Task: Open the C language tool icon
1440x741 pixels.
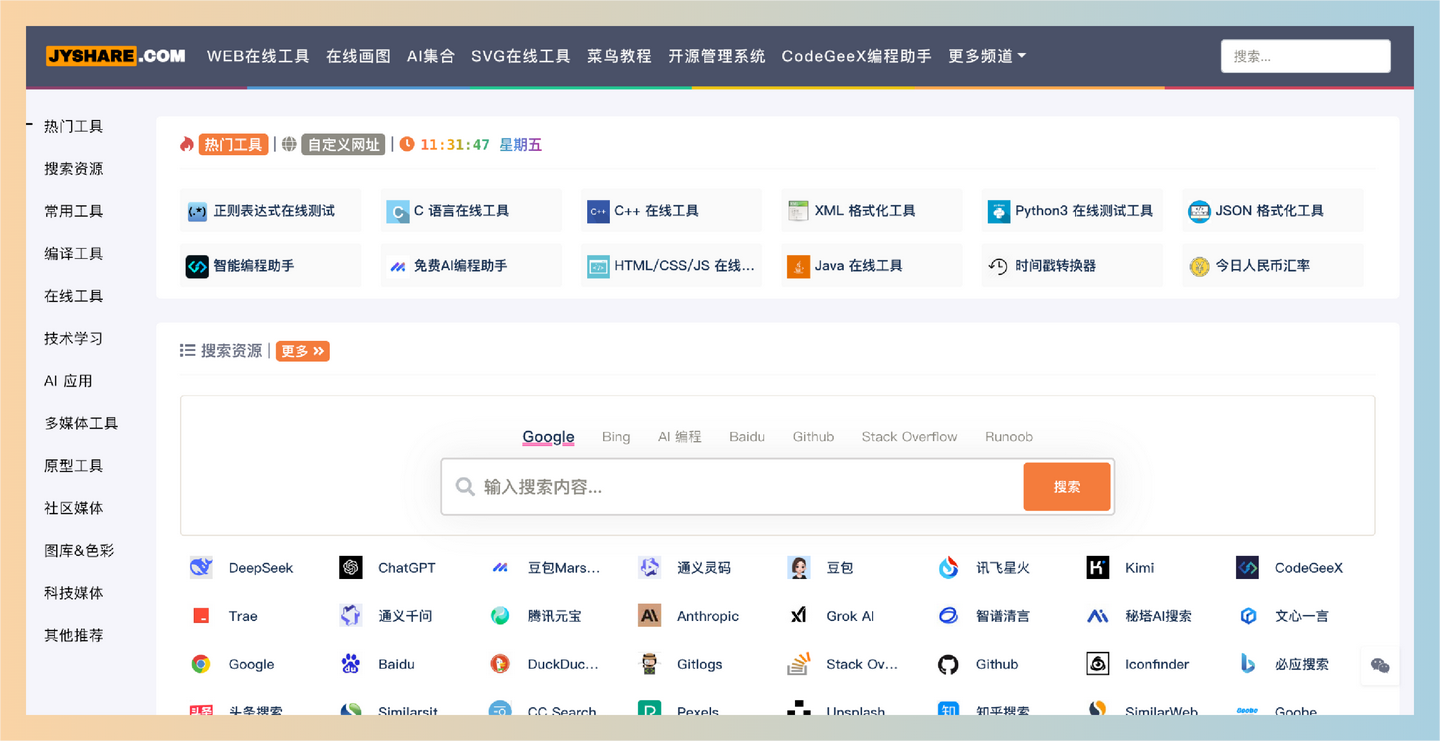Action: [x=397, y=212]
